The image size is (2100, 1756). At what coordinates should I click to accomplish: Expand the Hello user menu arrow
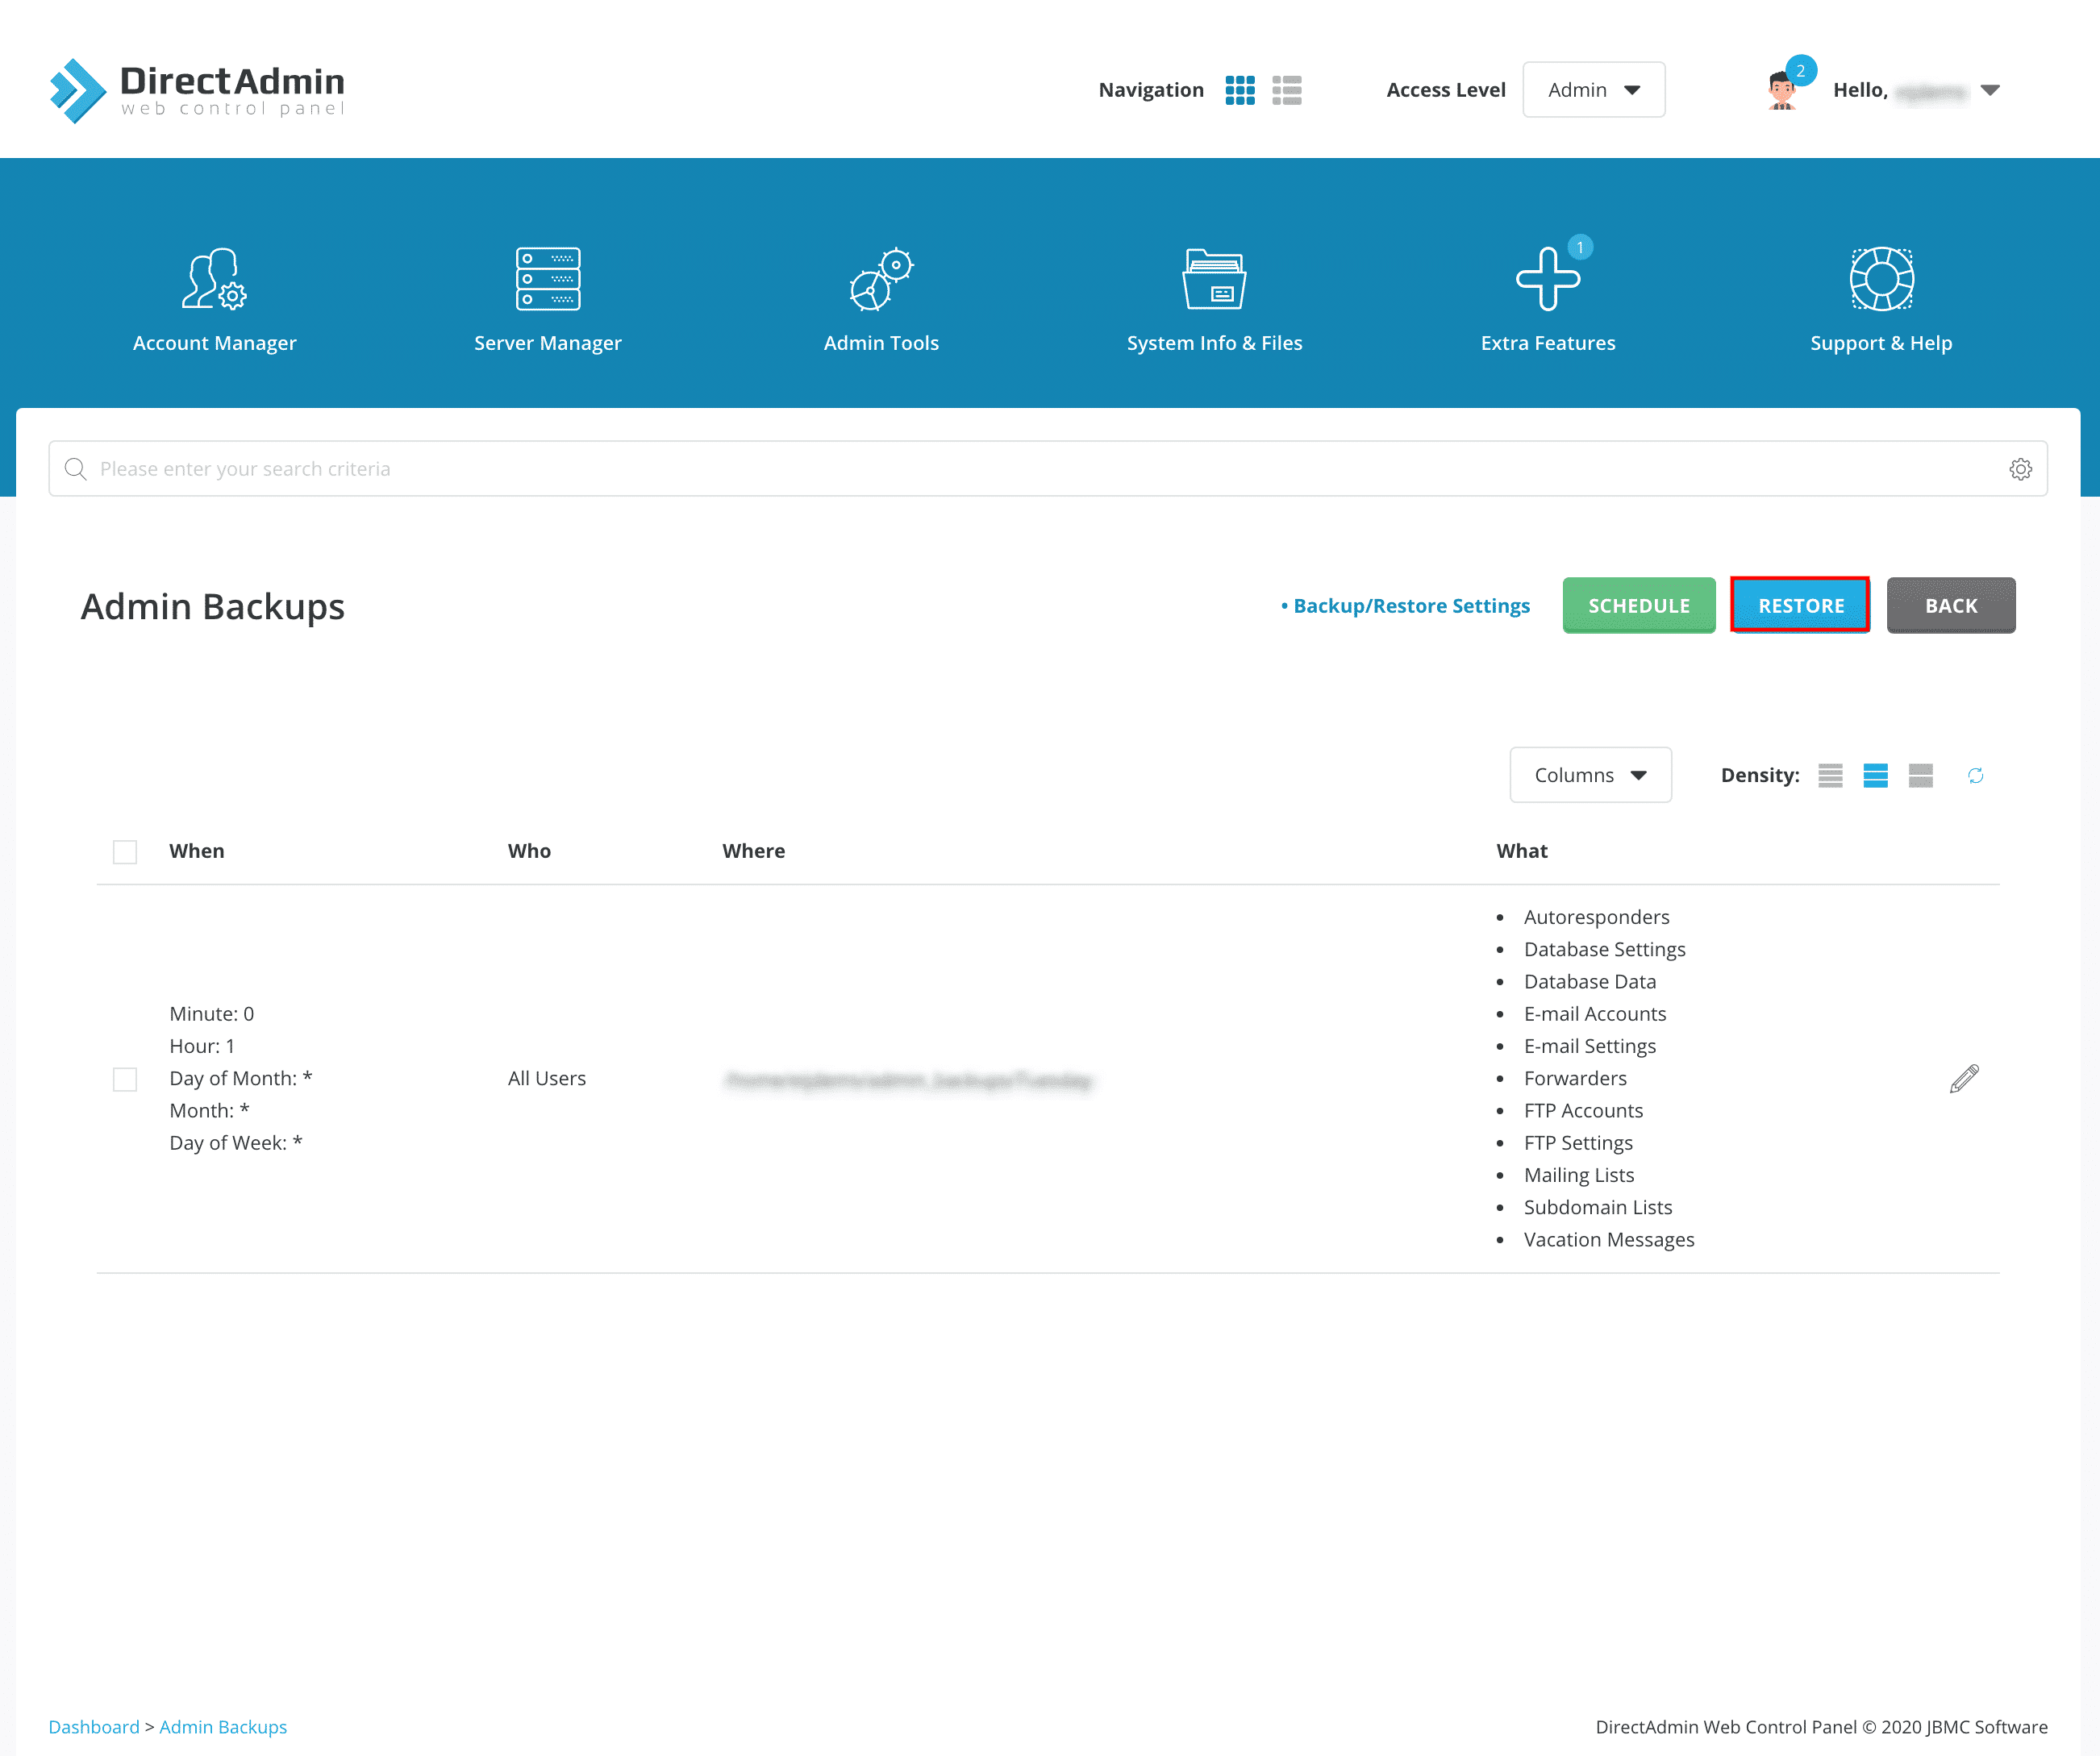tap(1990, 90)
